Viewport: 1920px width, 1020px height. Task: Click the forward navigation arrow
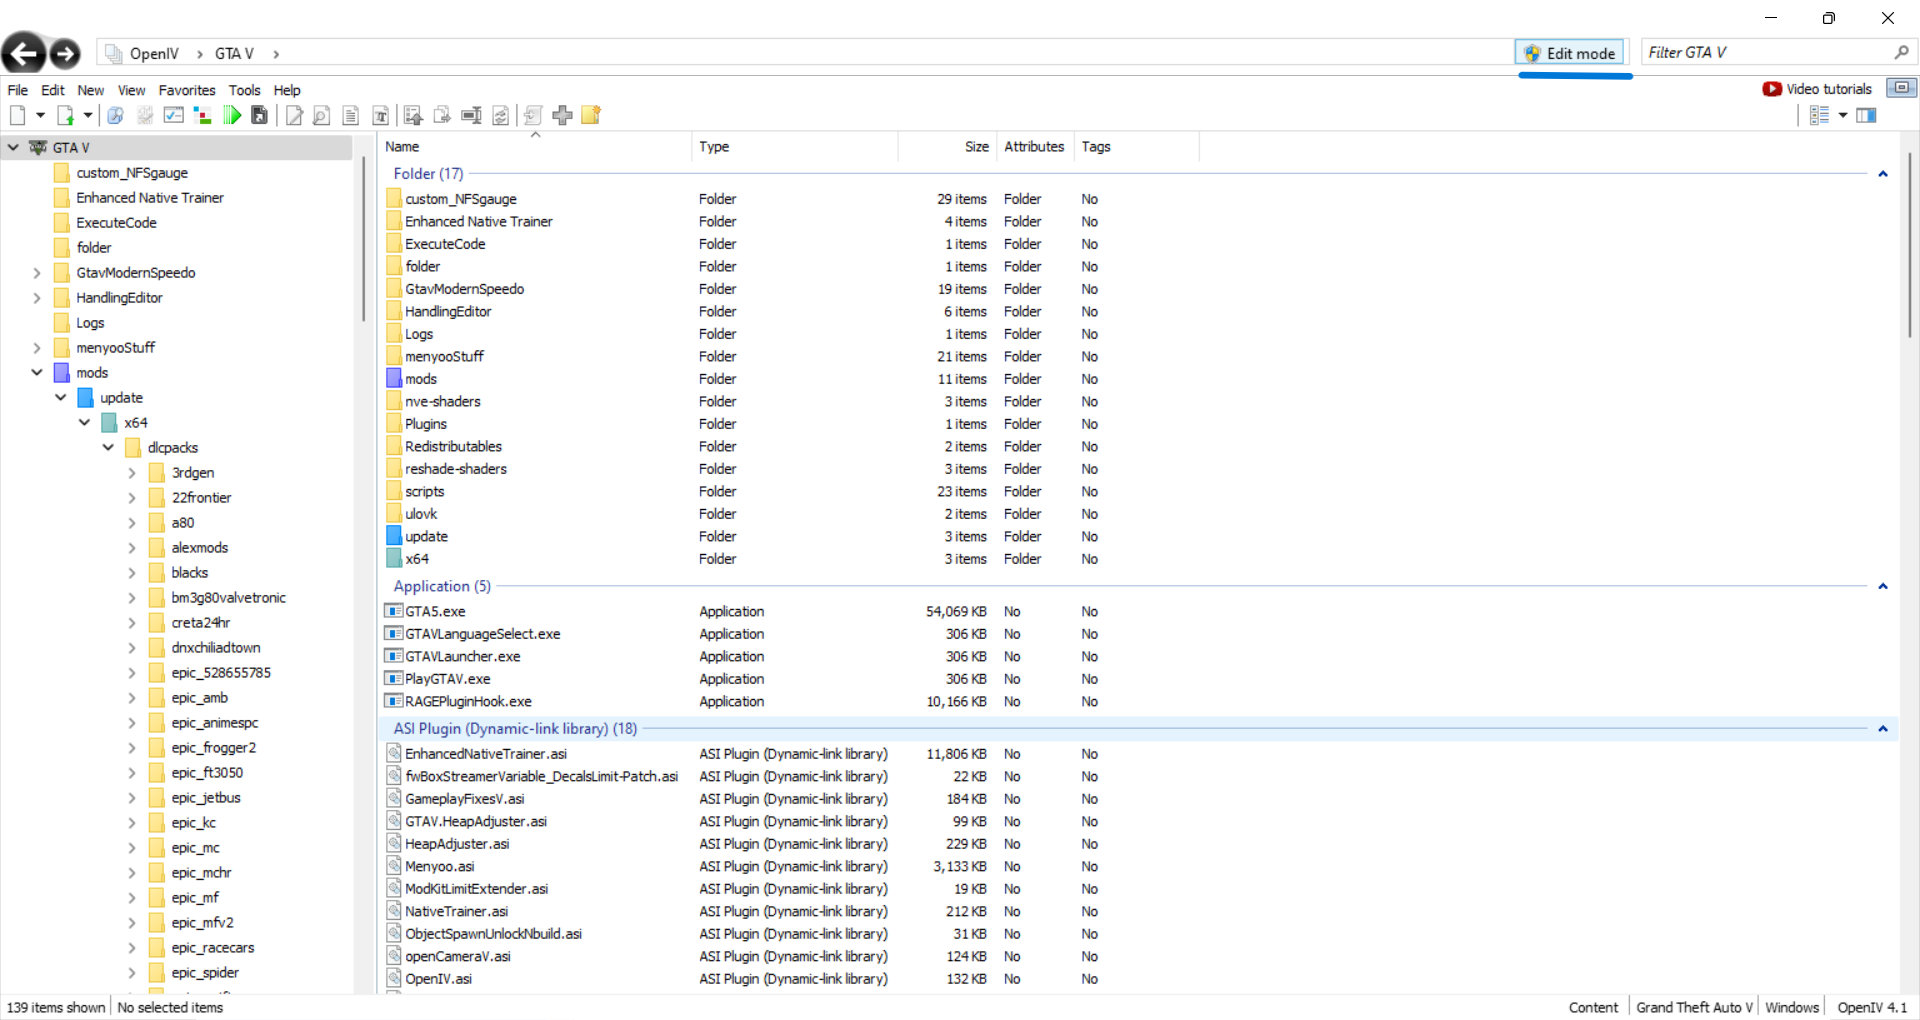click(65, 54)
